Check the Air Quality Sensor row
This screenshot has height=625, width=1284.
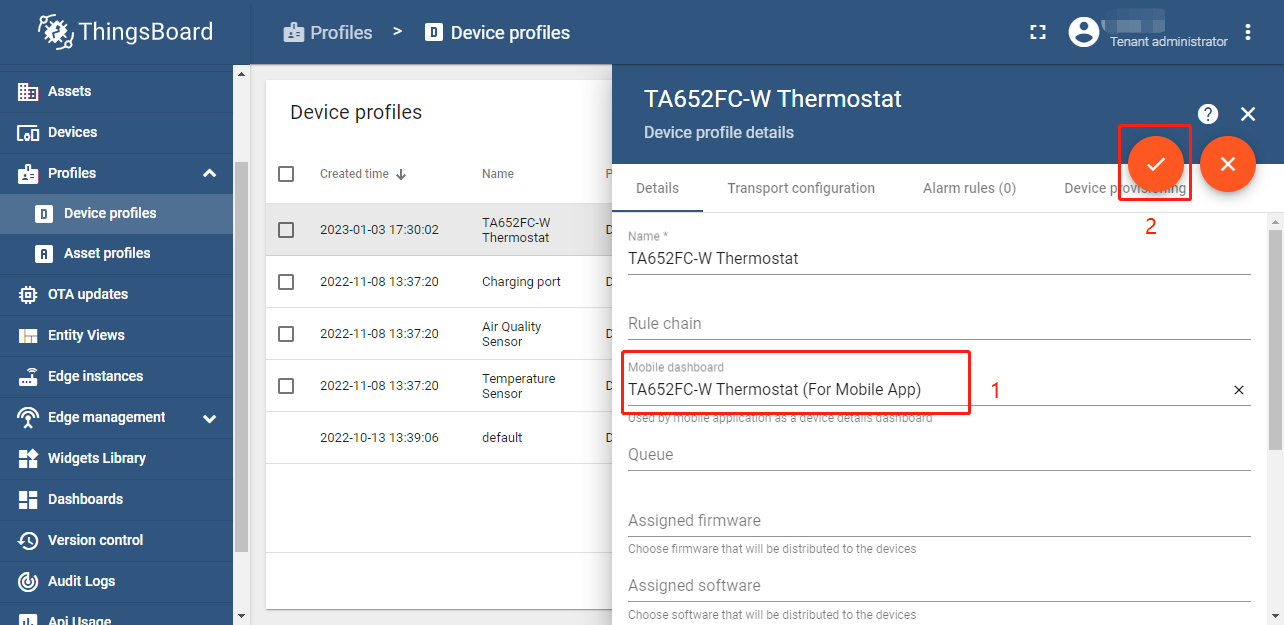[x=286, y=334]
